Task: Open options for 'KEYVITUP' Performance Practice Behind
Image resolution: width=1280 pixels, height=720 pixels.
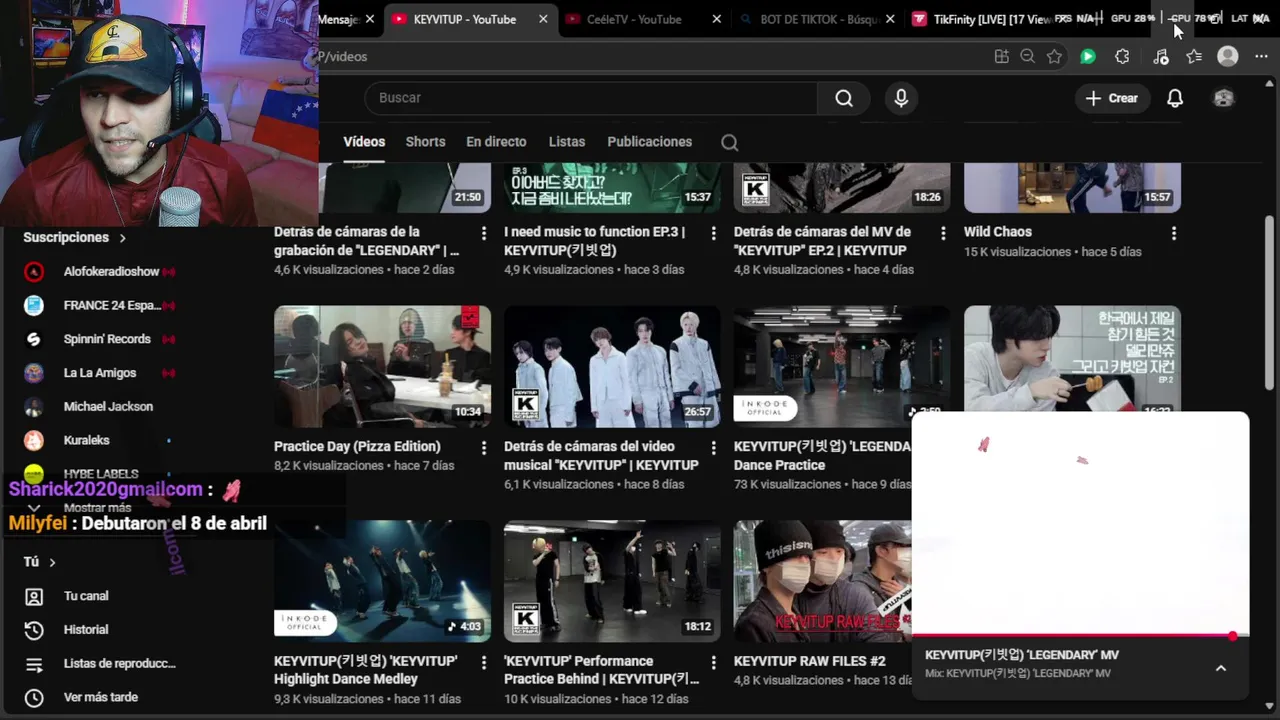Action: [x=714, y=663]
